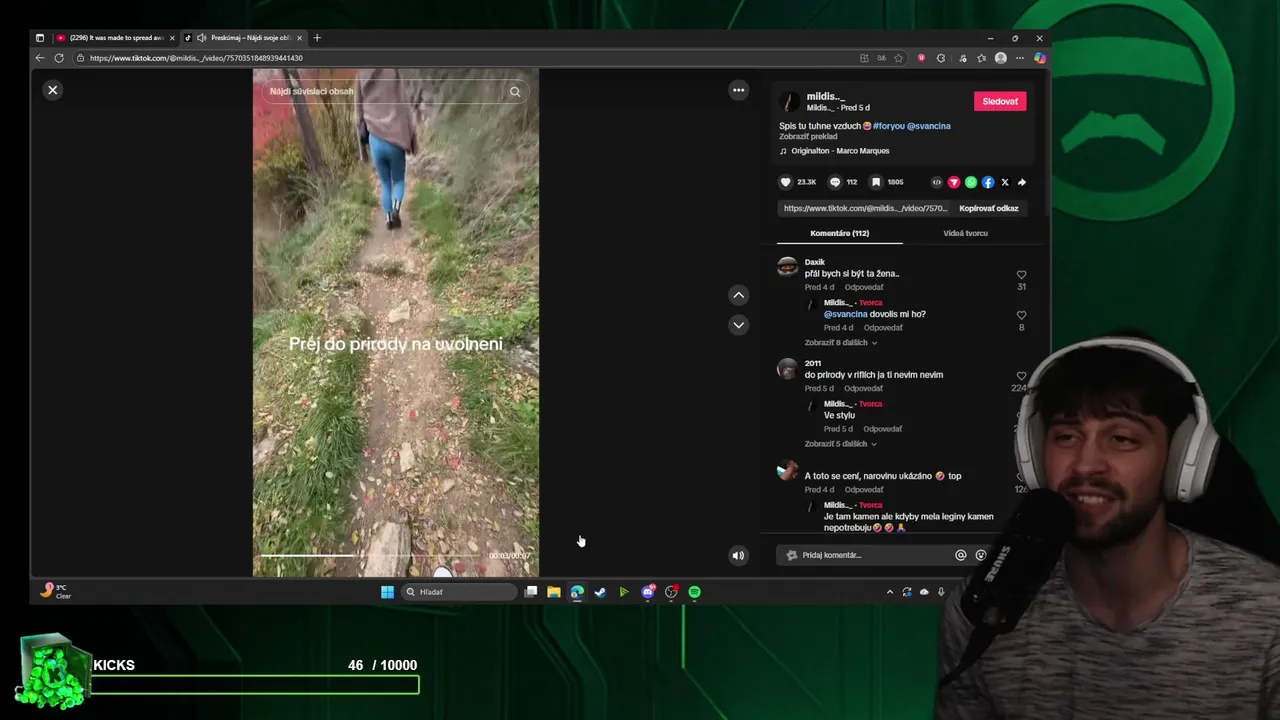Screen dimensions: 1280x720
Task: Select the TikTok 'Preskúmaj' browser tab
Action: [x=244, y=38]
